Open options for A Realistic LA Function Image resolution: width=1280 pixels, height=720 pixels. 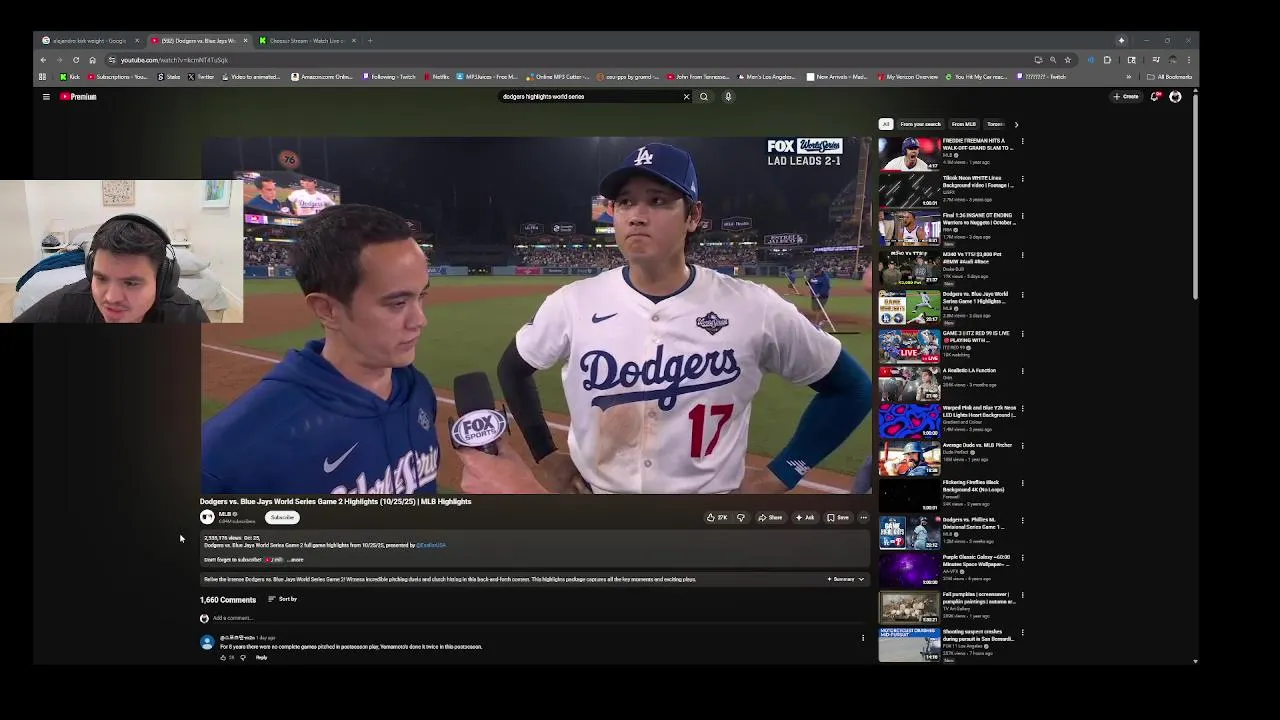(x=1022, y=371)
